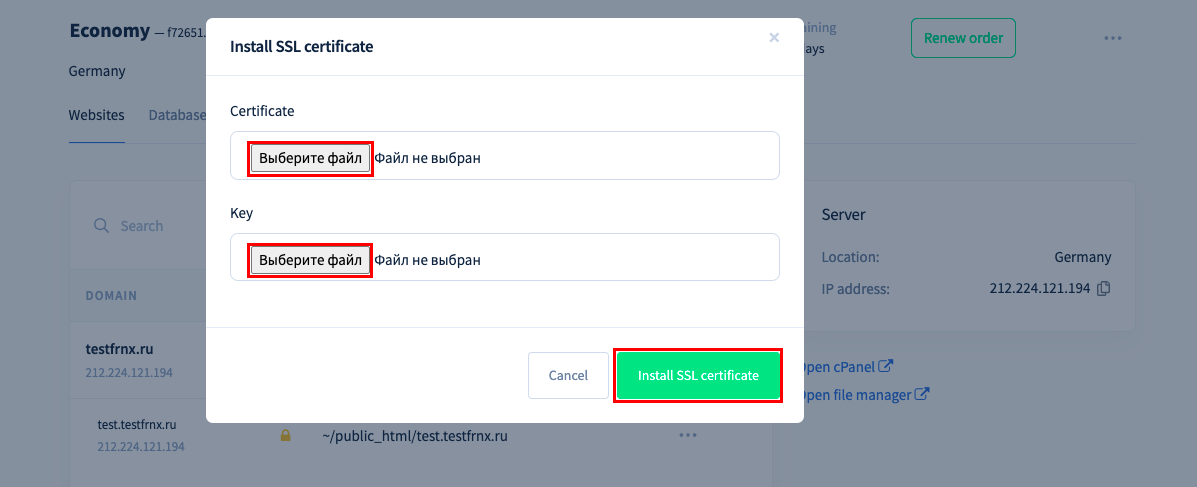Image resolution: width=1197 pixels, height=487 pixels.
Task: Select the testfrnx.ru domain entry
Action: point(119,350)
